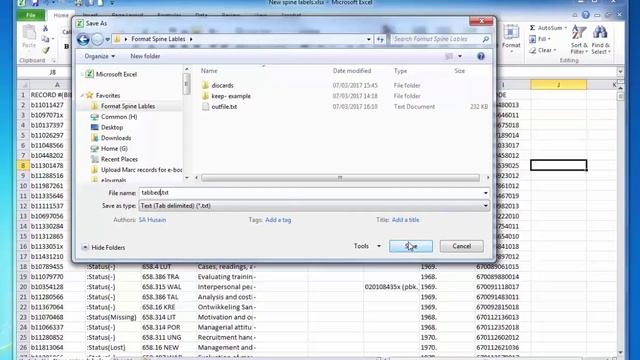
Task: Open the Save As dialog help icon
Action: coord(481,56)
